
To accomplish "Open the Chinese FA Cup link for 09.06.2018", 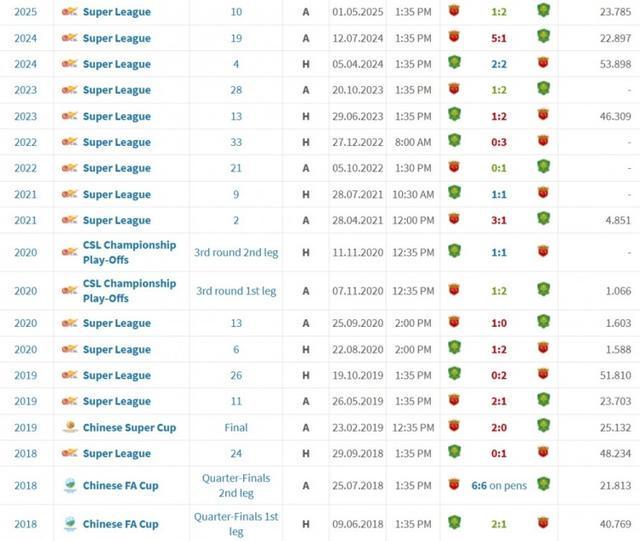I will 120,524.
